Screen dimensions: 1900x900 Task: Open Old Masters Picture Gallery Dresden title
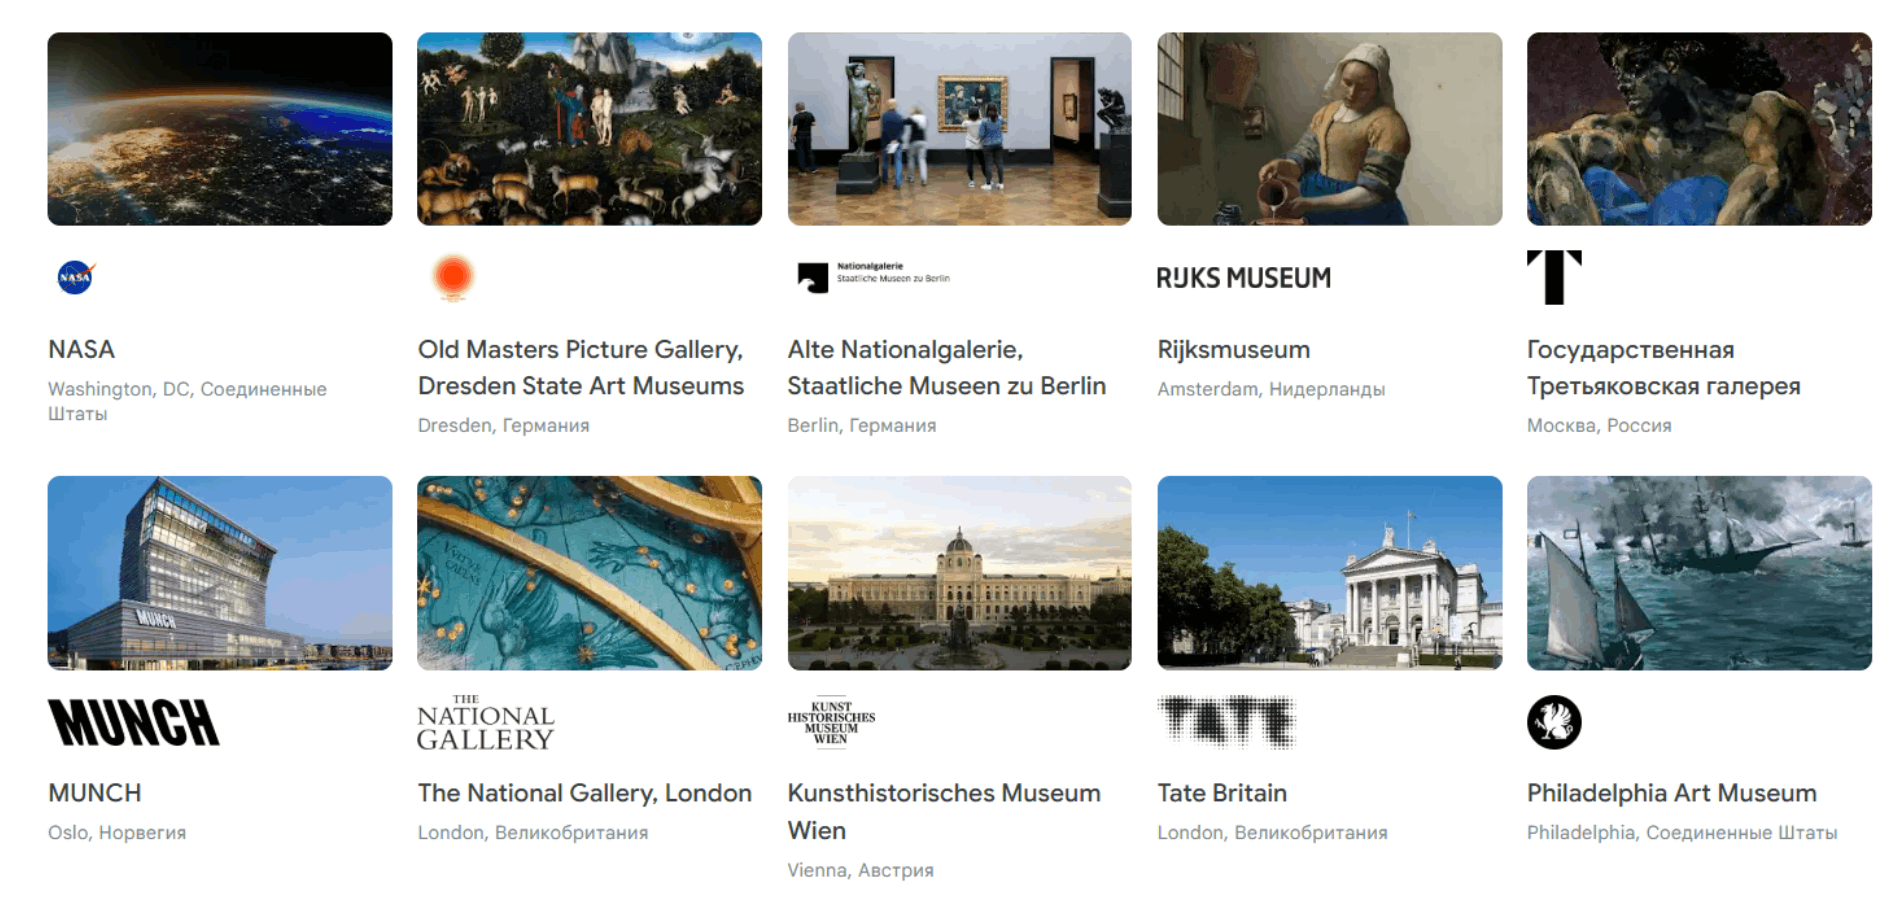580,367
